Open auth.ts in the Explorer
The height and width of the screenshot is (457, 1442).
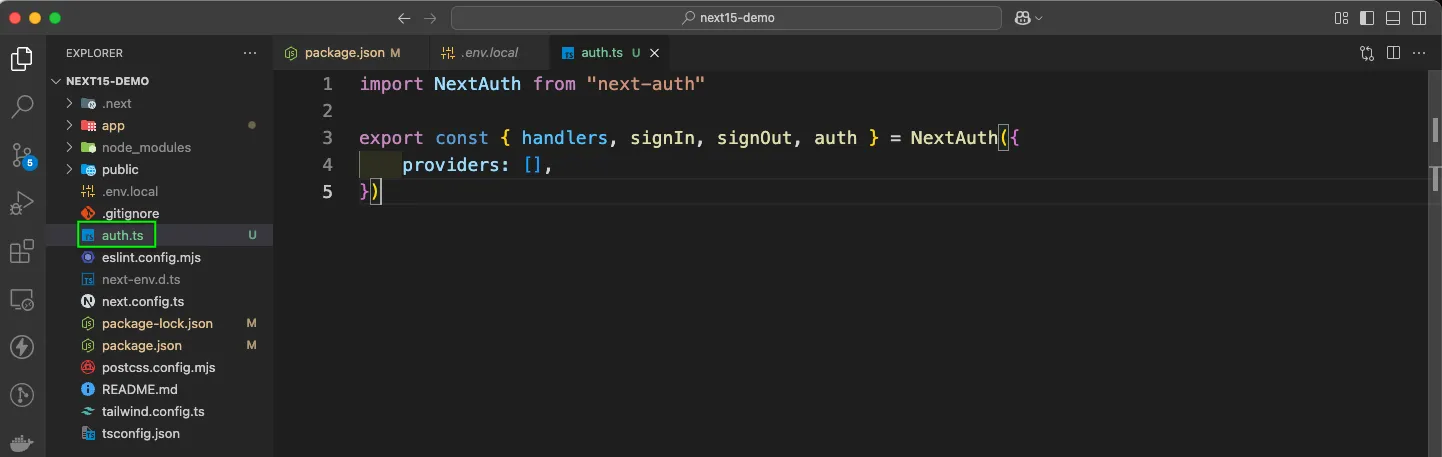[x=160, y=235]
